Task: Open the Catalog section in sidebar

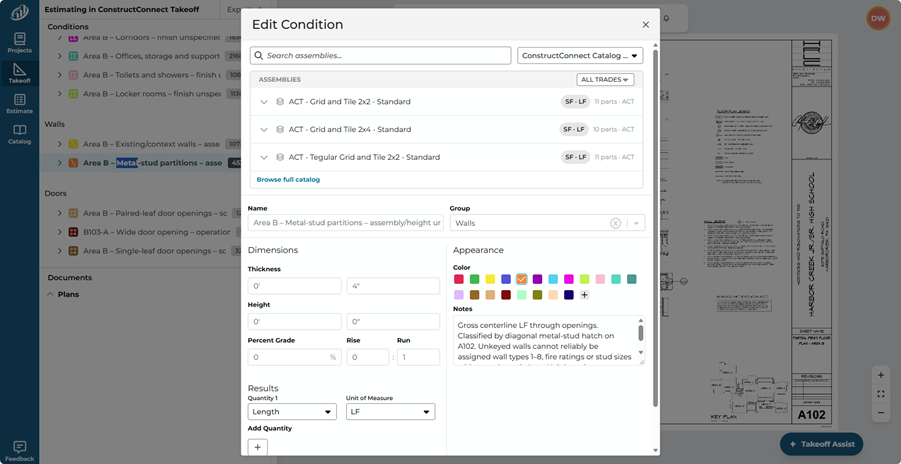Action: [x=20, y=135]
